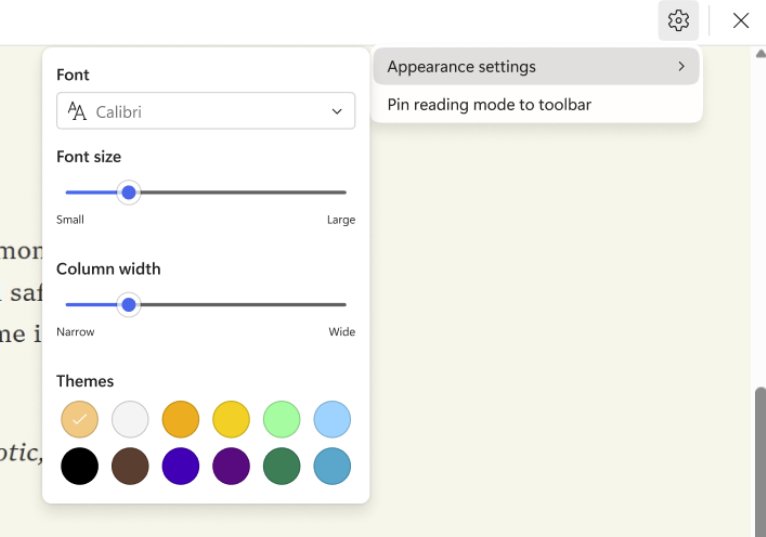
Task: Select the black theme swatch
Action: pyautogui.click(x=80, y=466)
